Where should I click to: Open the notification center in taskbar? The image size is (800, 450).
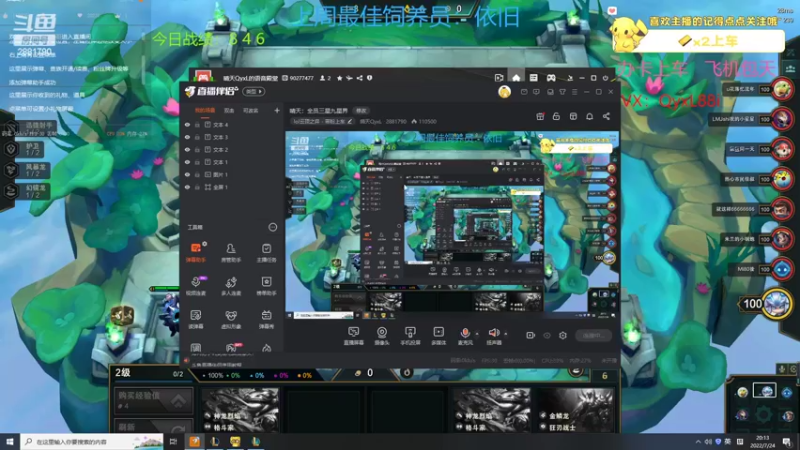786,442
